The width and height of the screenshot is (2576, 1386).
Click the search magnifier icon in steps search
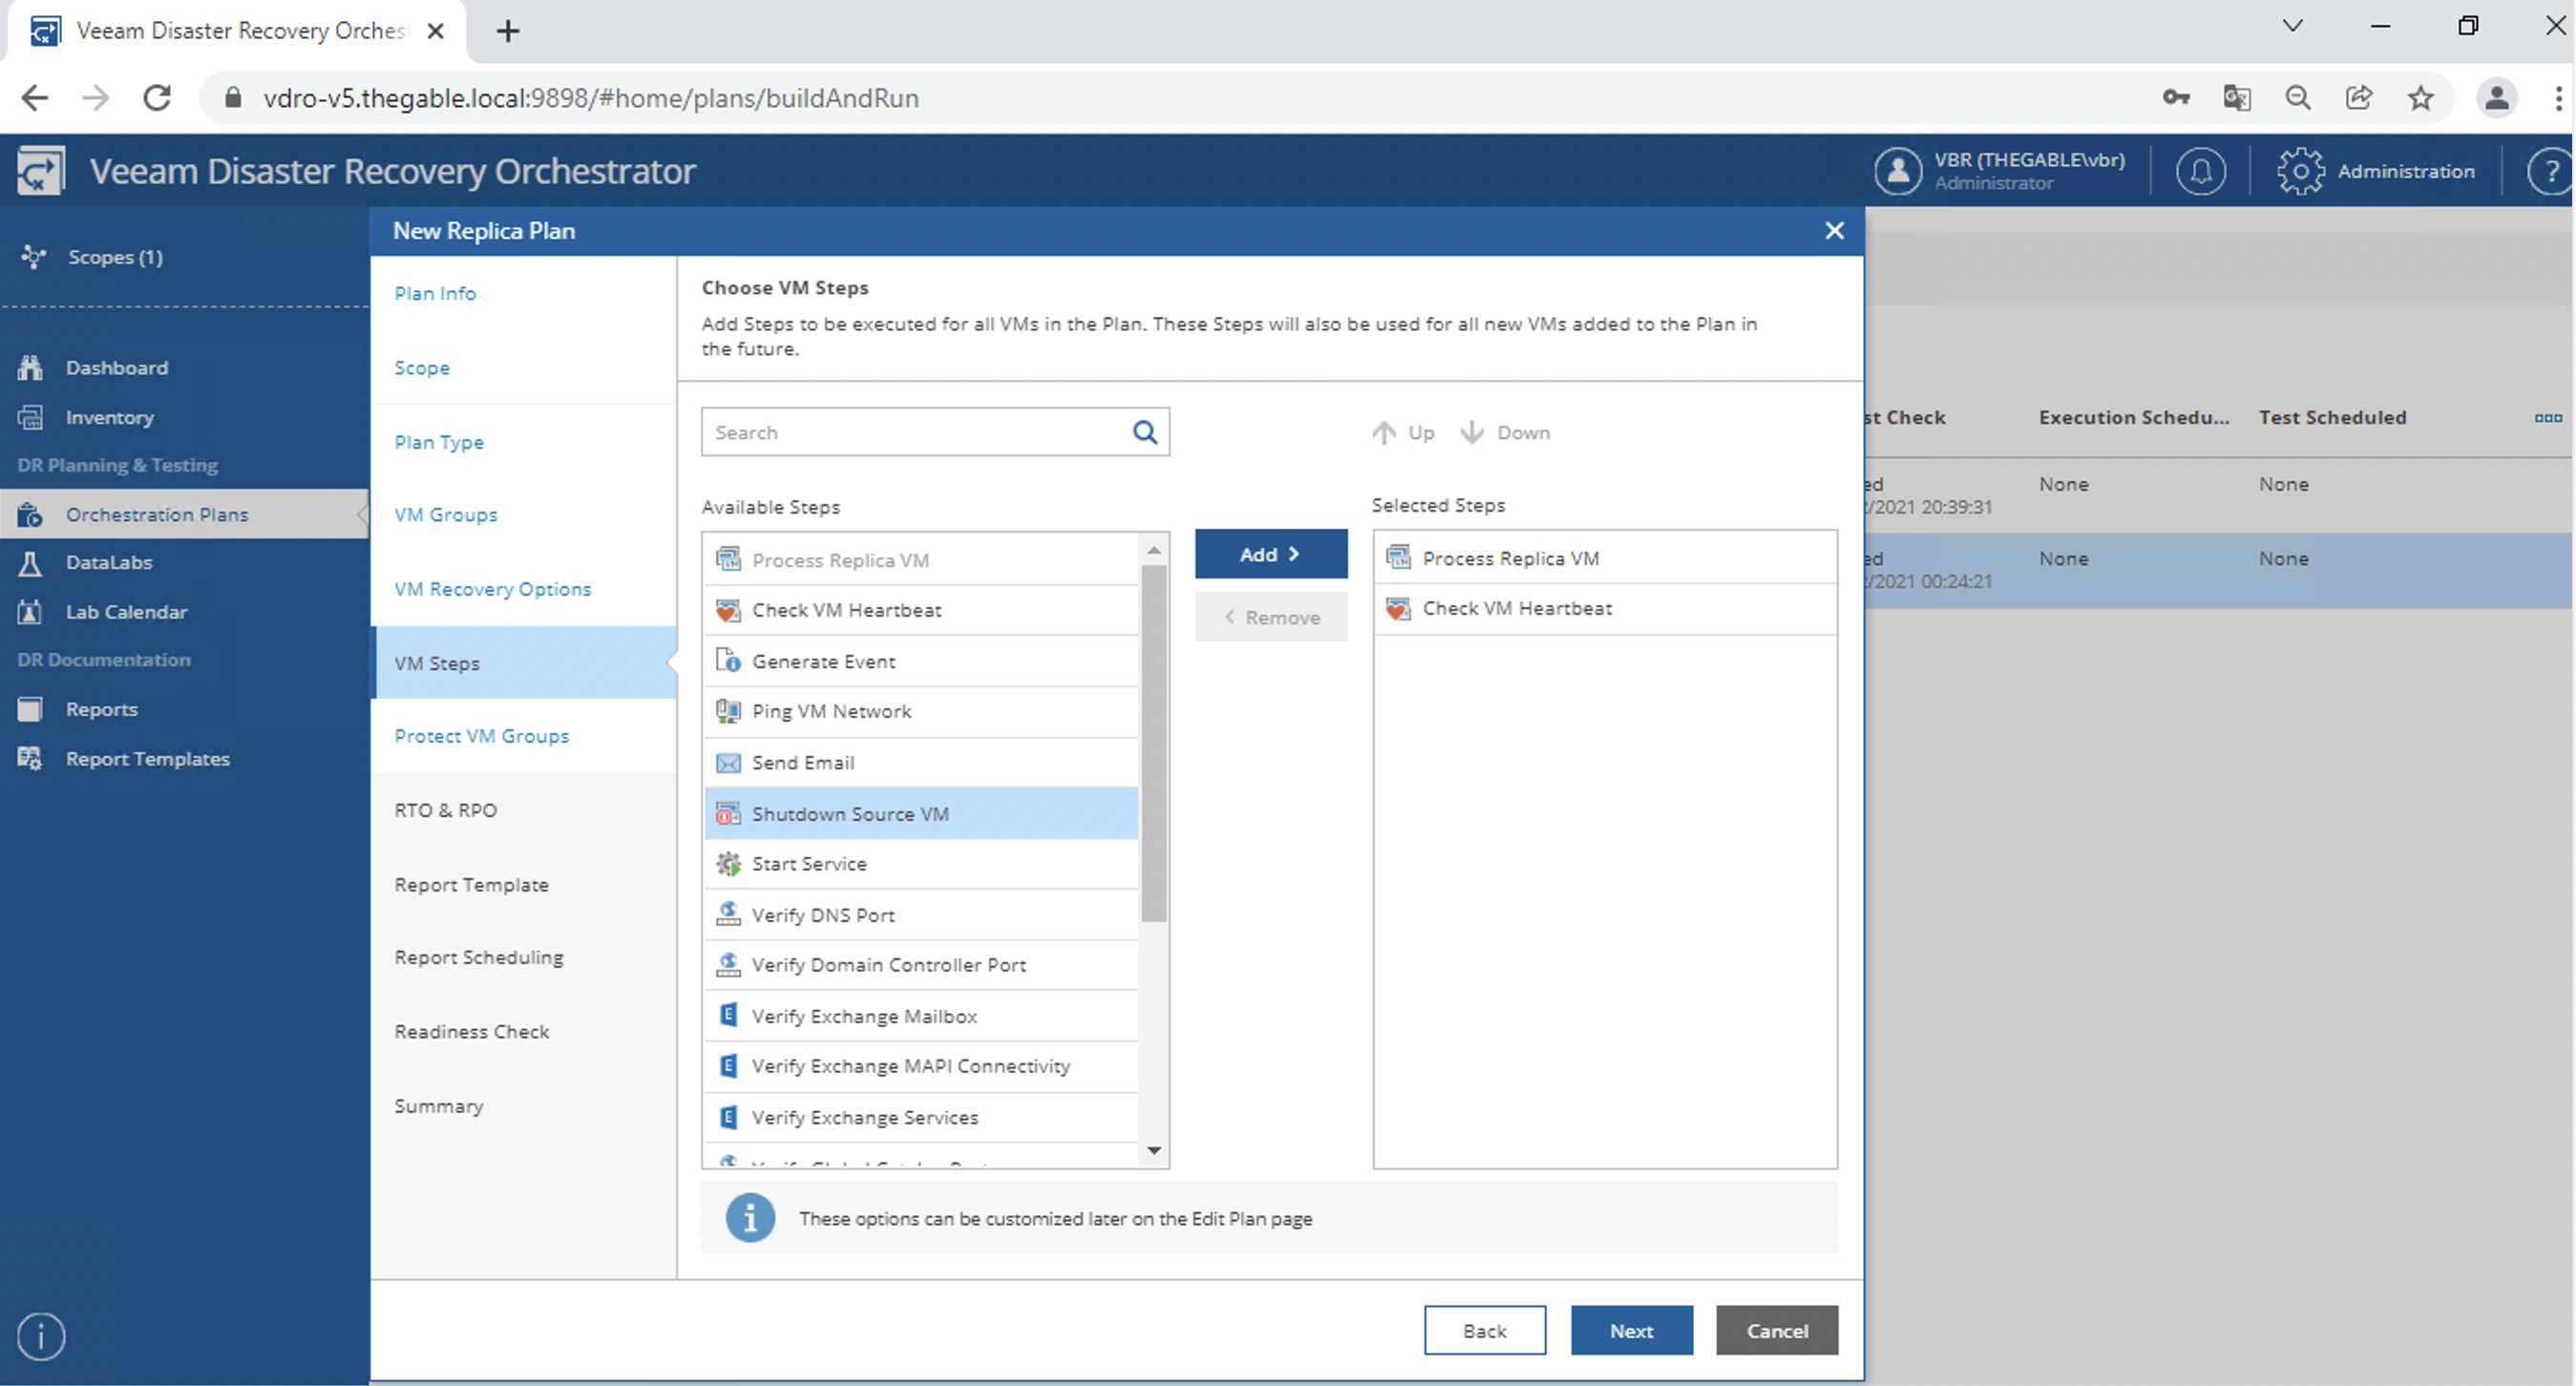pos(1145,432)
